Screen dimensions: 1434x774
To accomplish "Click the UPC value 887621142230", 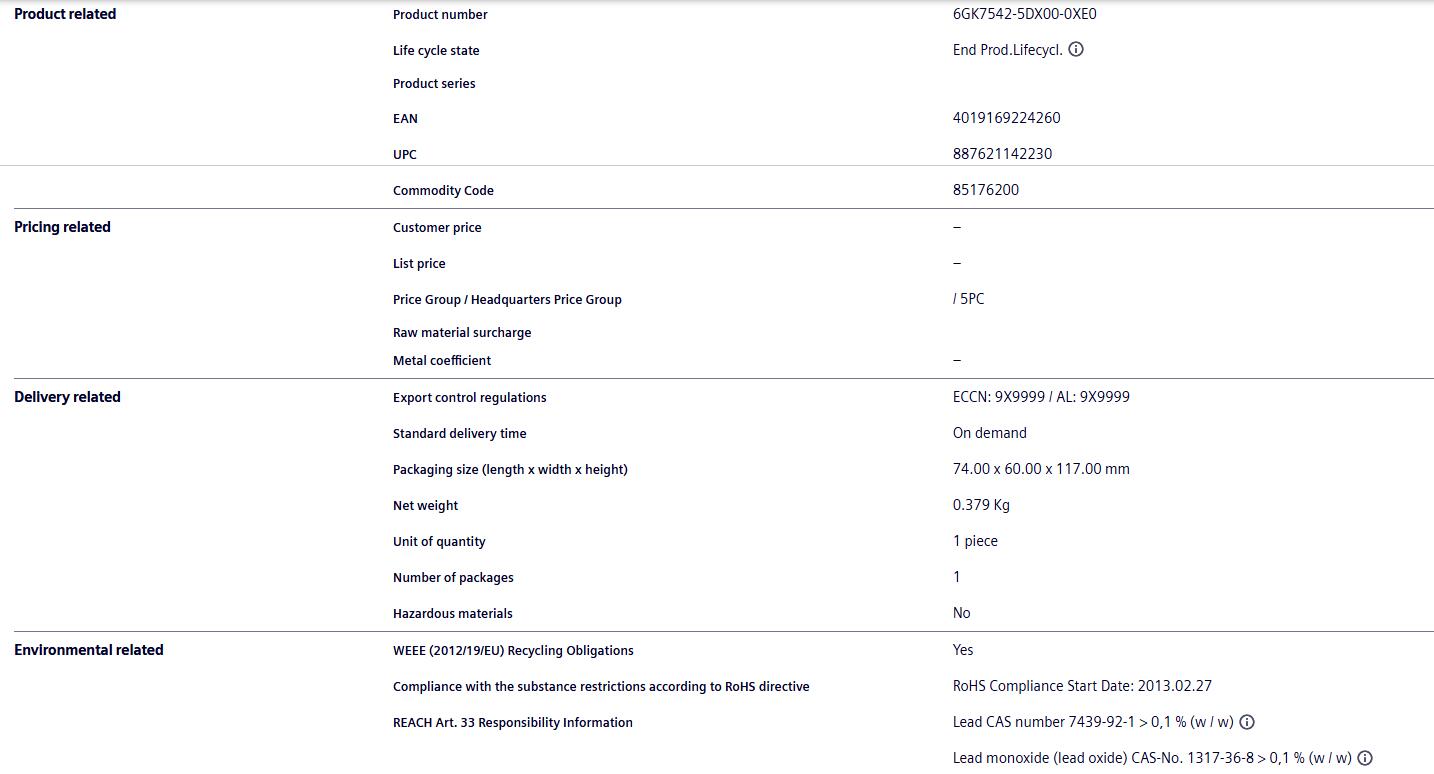I will point(1002,154).
